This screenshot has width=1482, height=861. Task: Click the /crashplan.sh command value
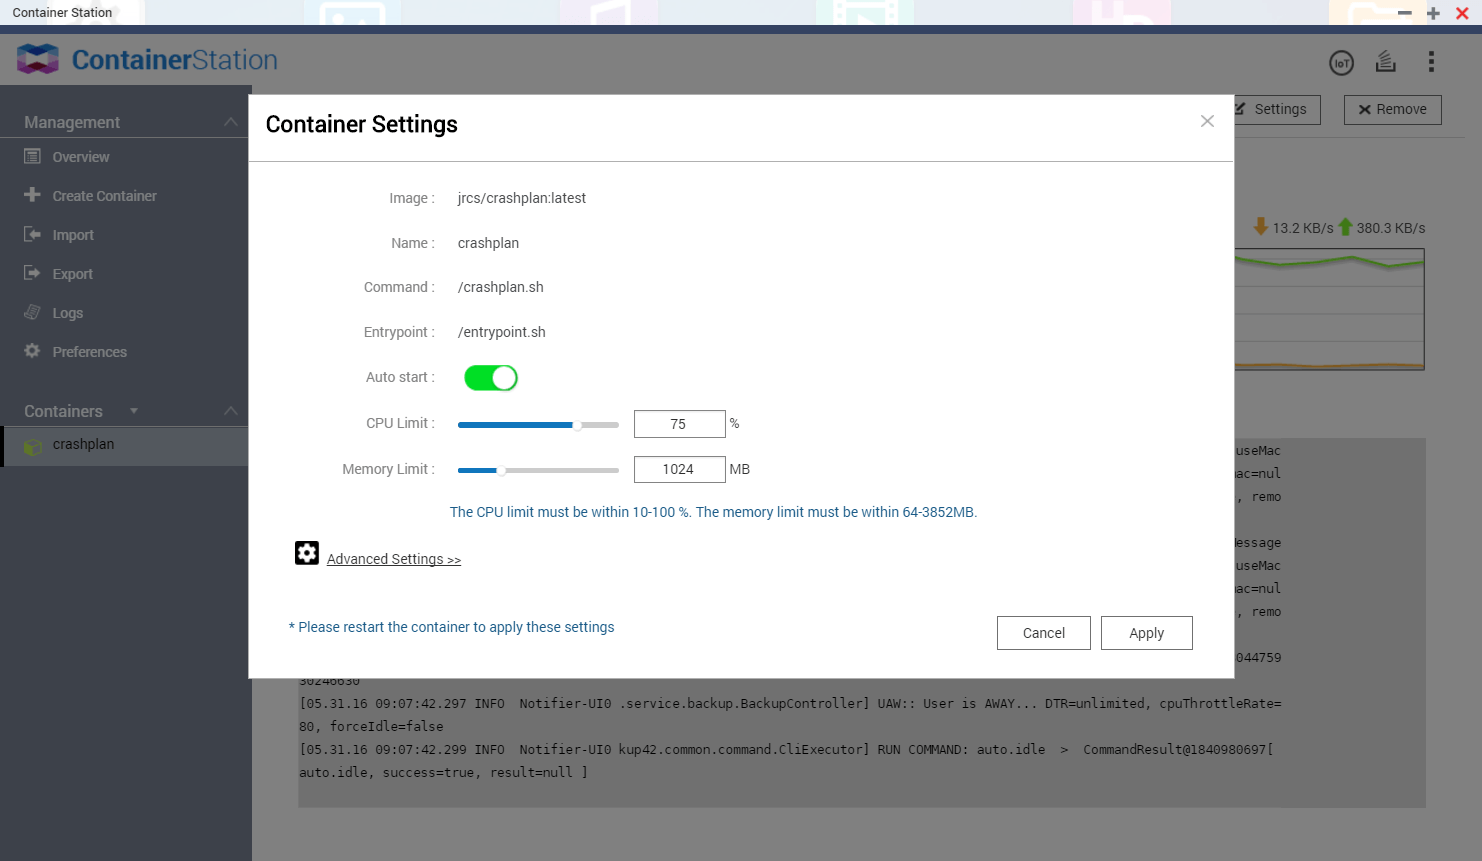pyautogui.click(x=501, y=287)
